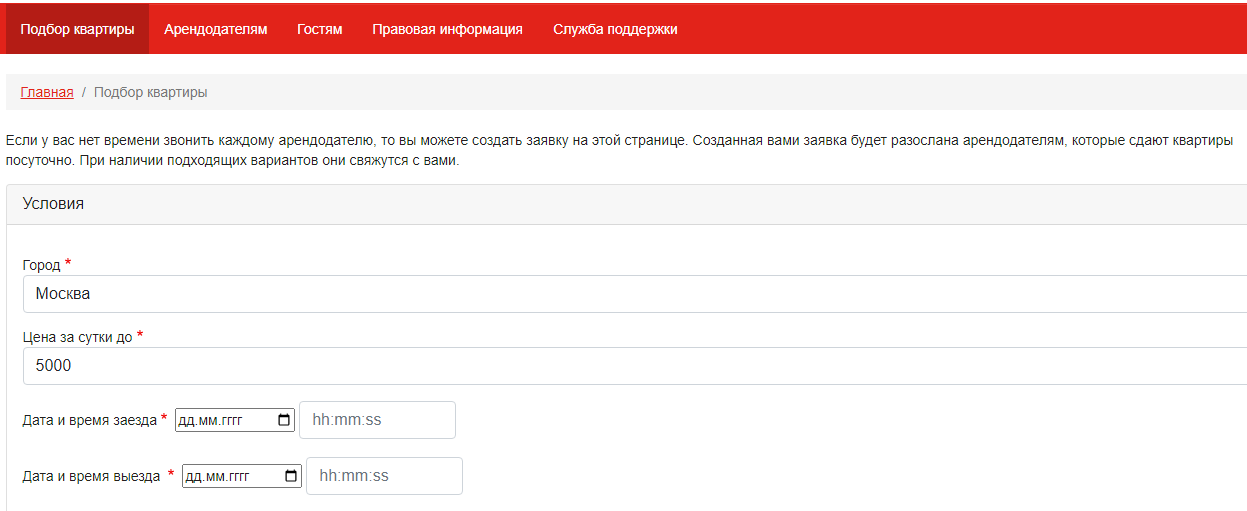
Task: Click the breadcrumb text Подбор квартиры
Action: click(x=151, y=92)
